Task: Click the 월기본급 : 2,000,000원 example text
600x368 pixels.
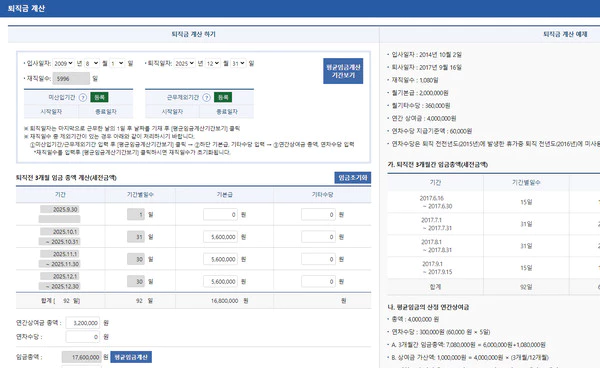Action: click(x=420, y=93)
